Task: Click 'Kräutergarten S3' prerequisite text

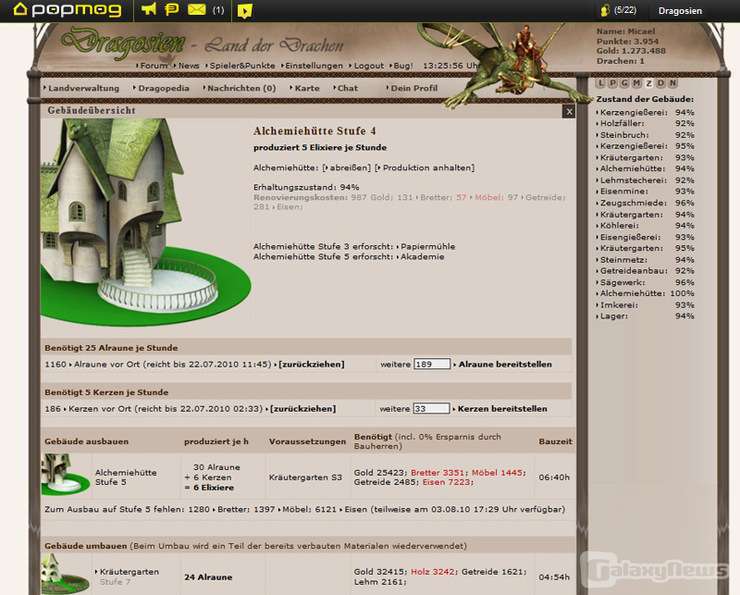Action: [305, 478]
